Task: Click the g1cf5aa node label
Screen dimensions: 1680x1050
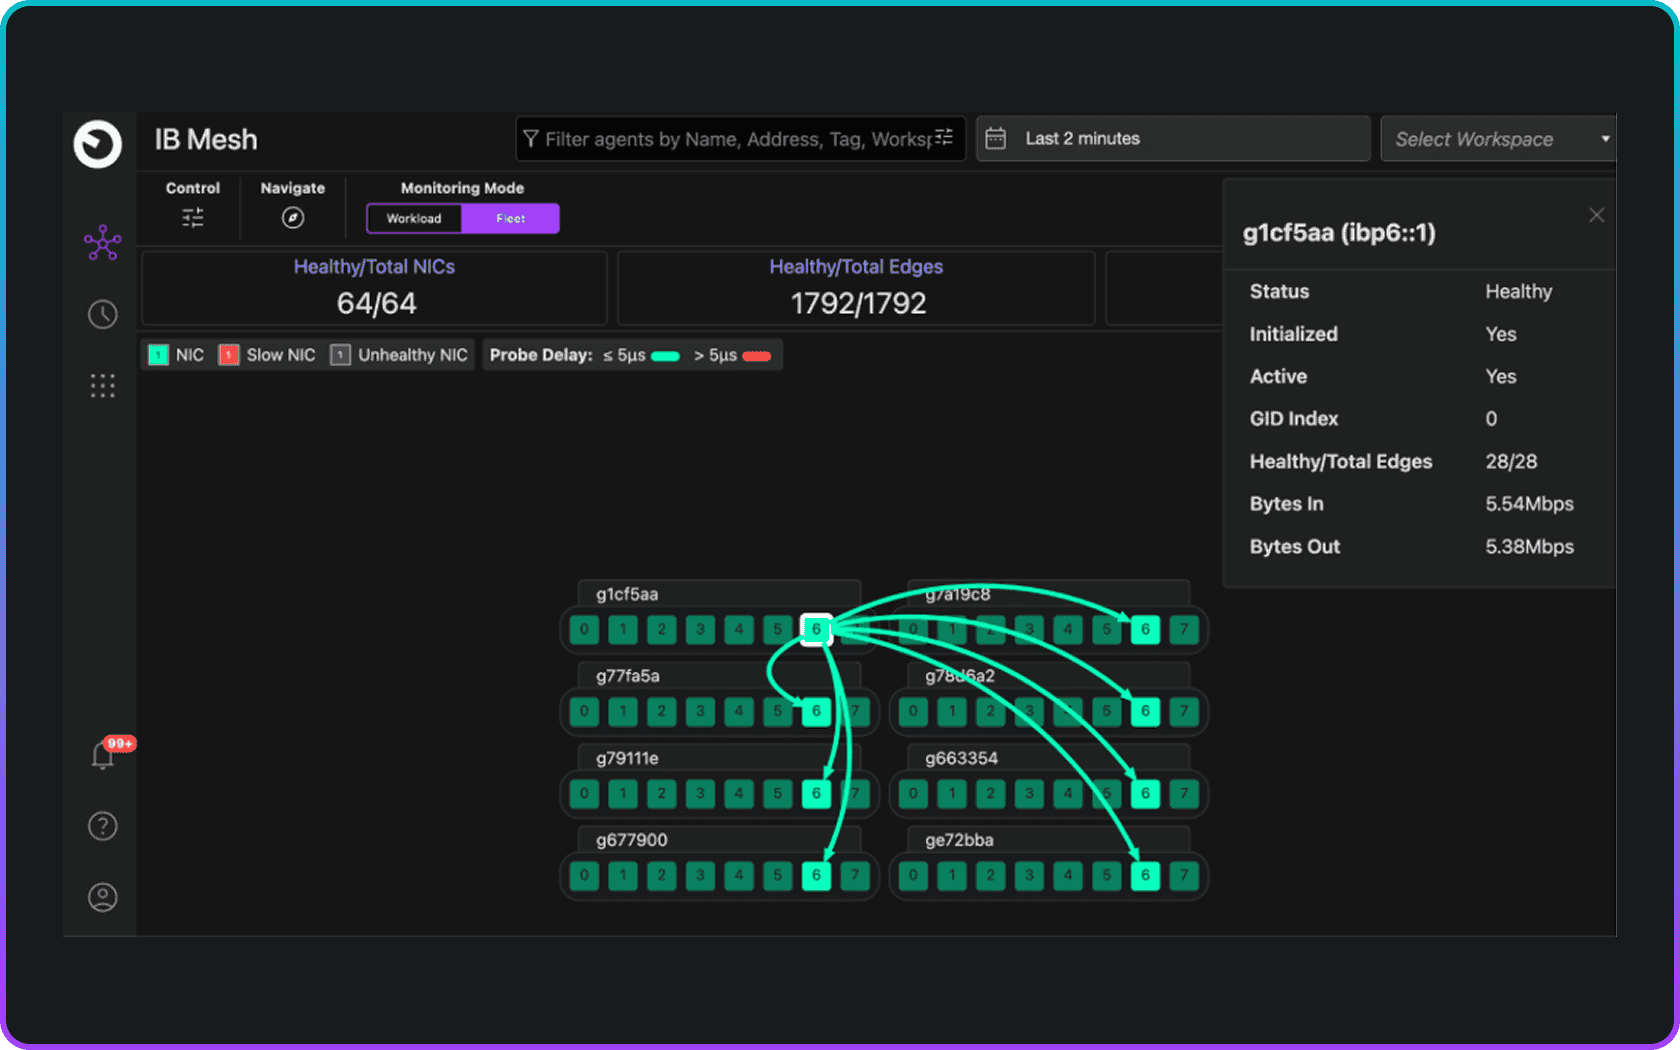Action: [627, 594]
